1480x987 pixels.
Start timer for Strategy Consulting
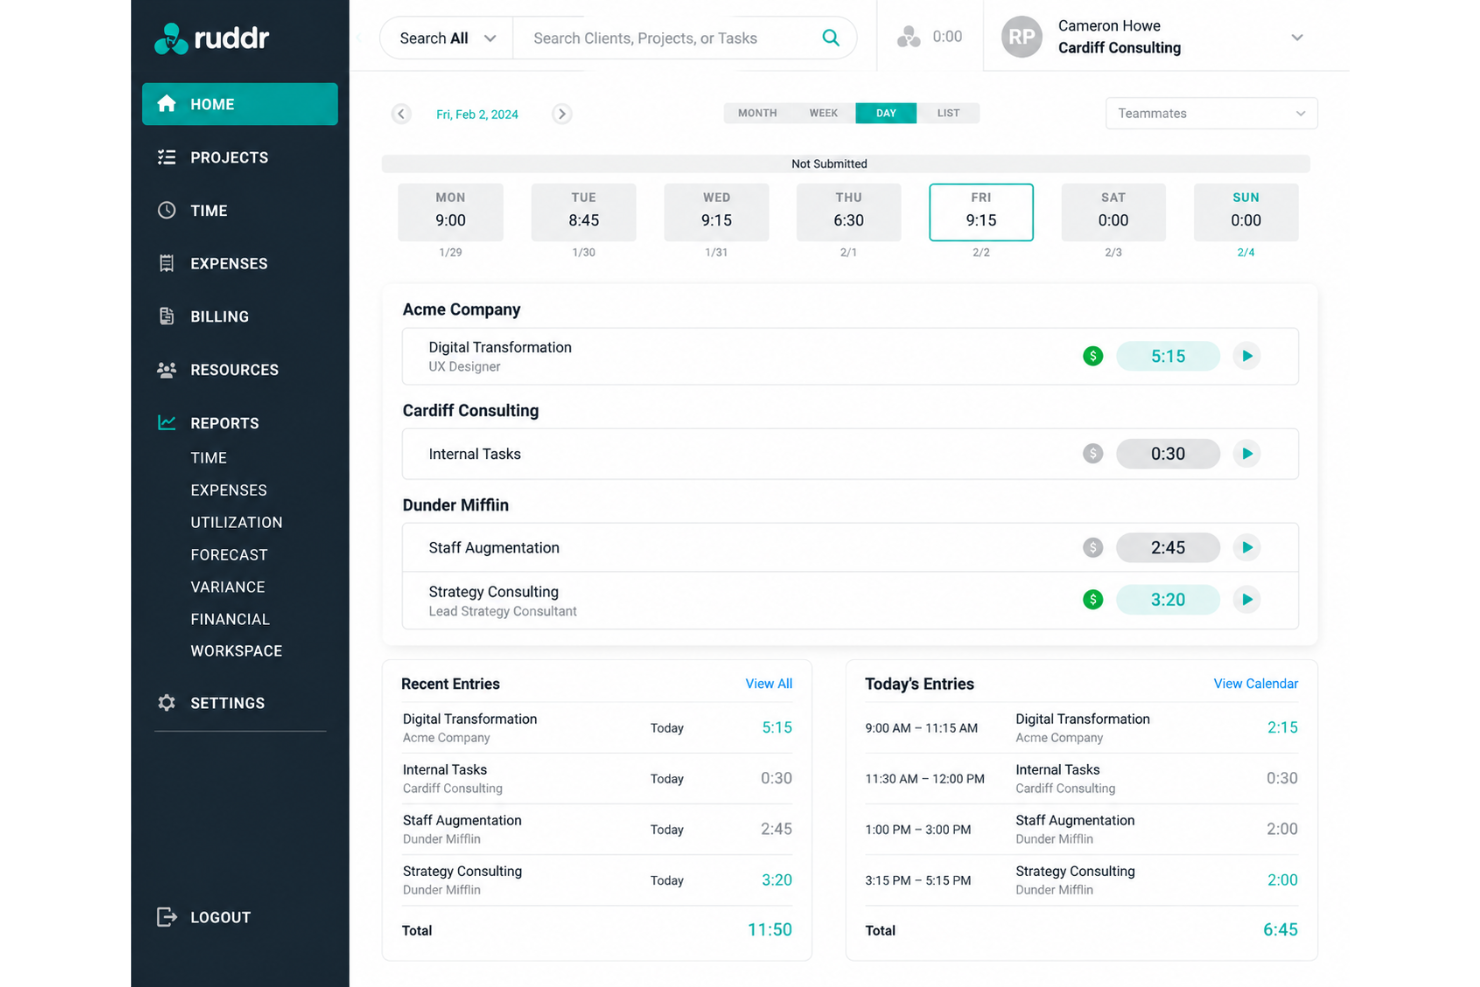tap(1247, 600)
